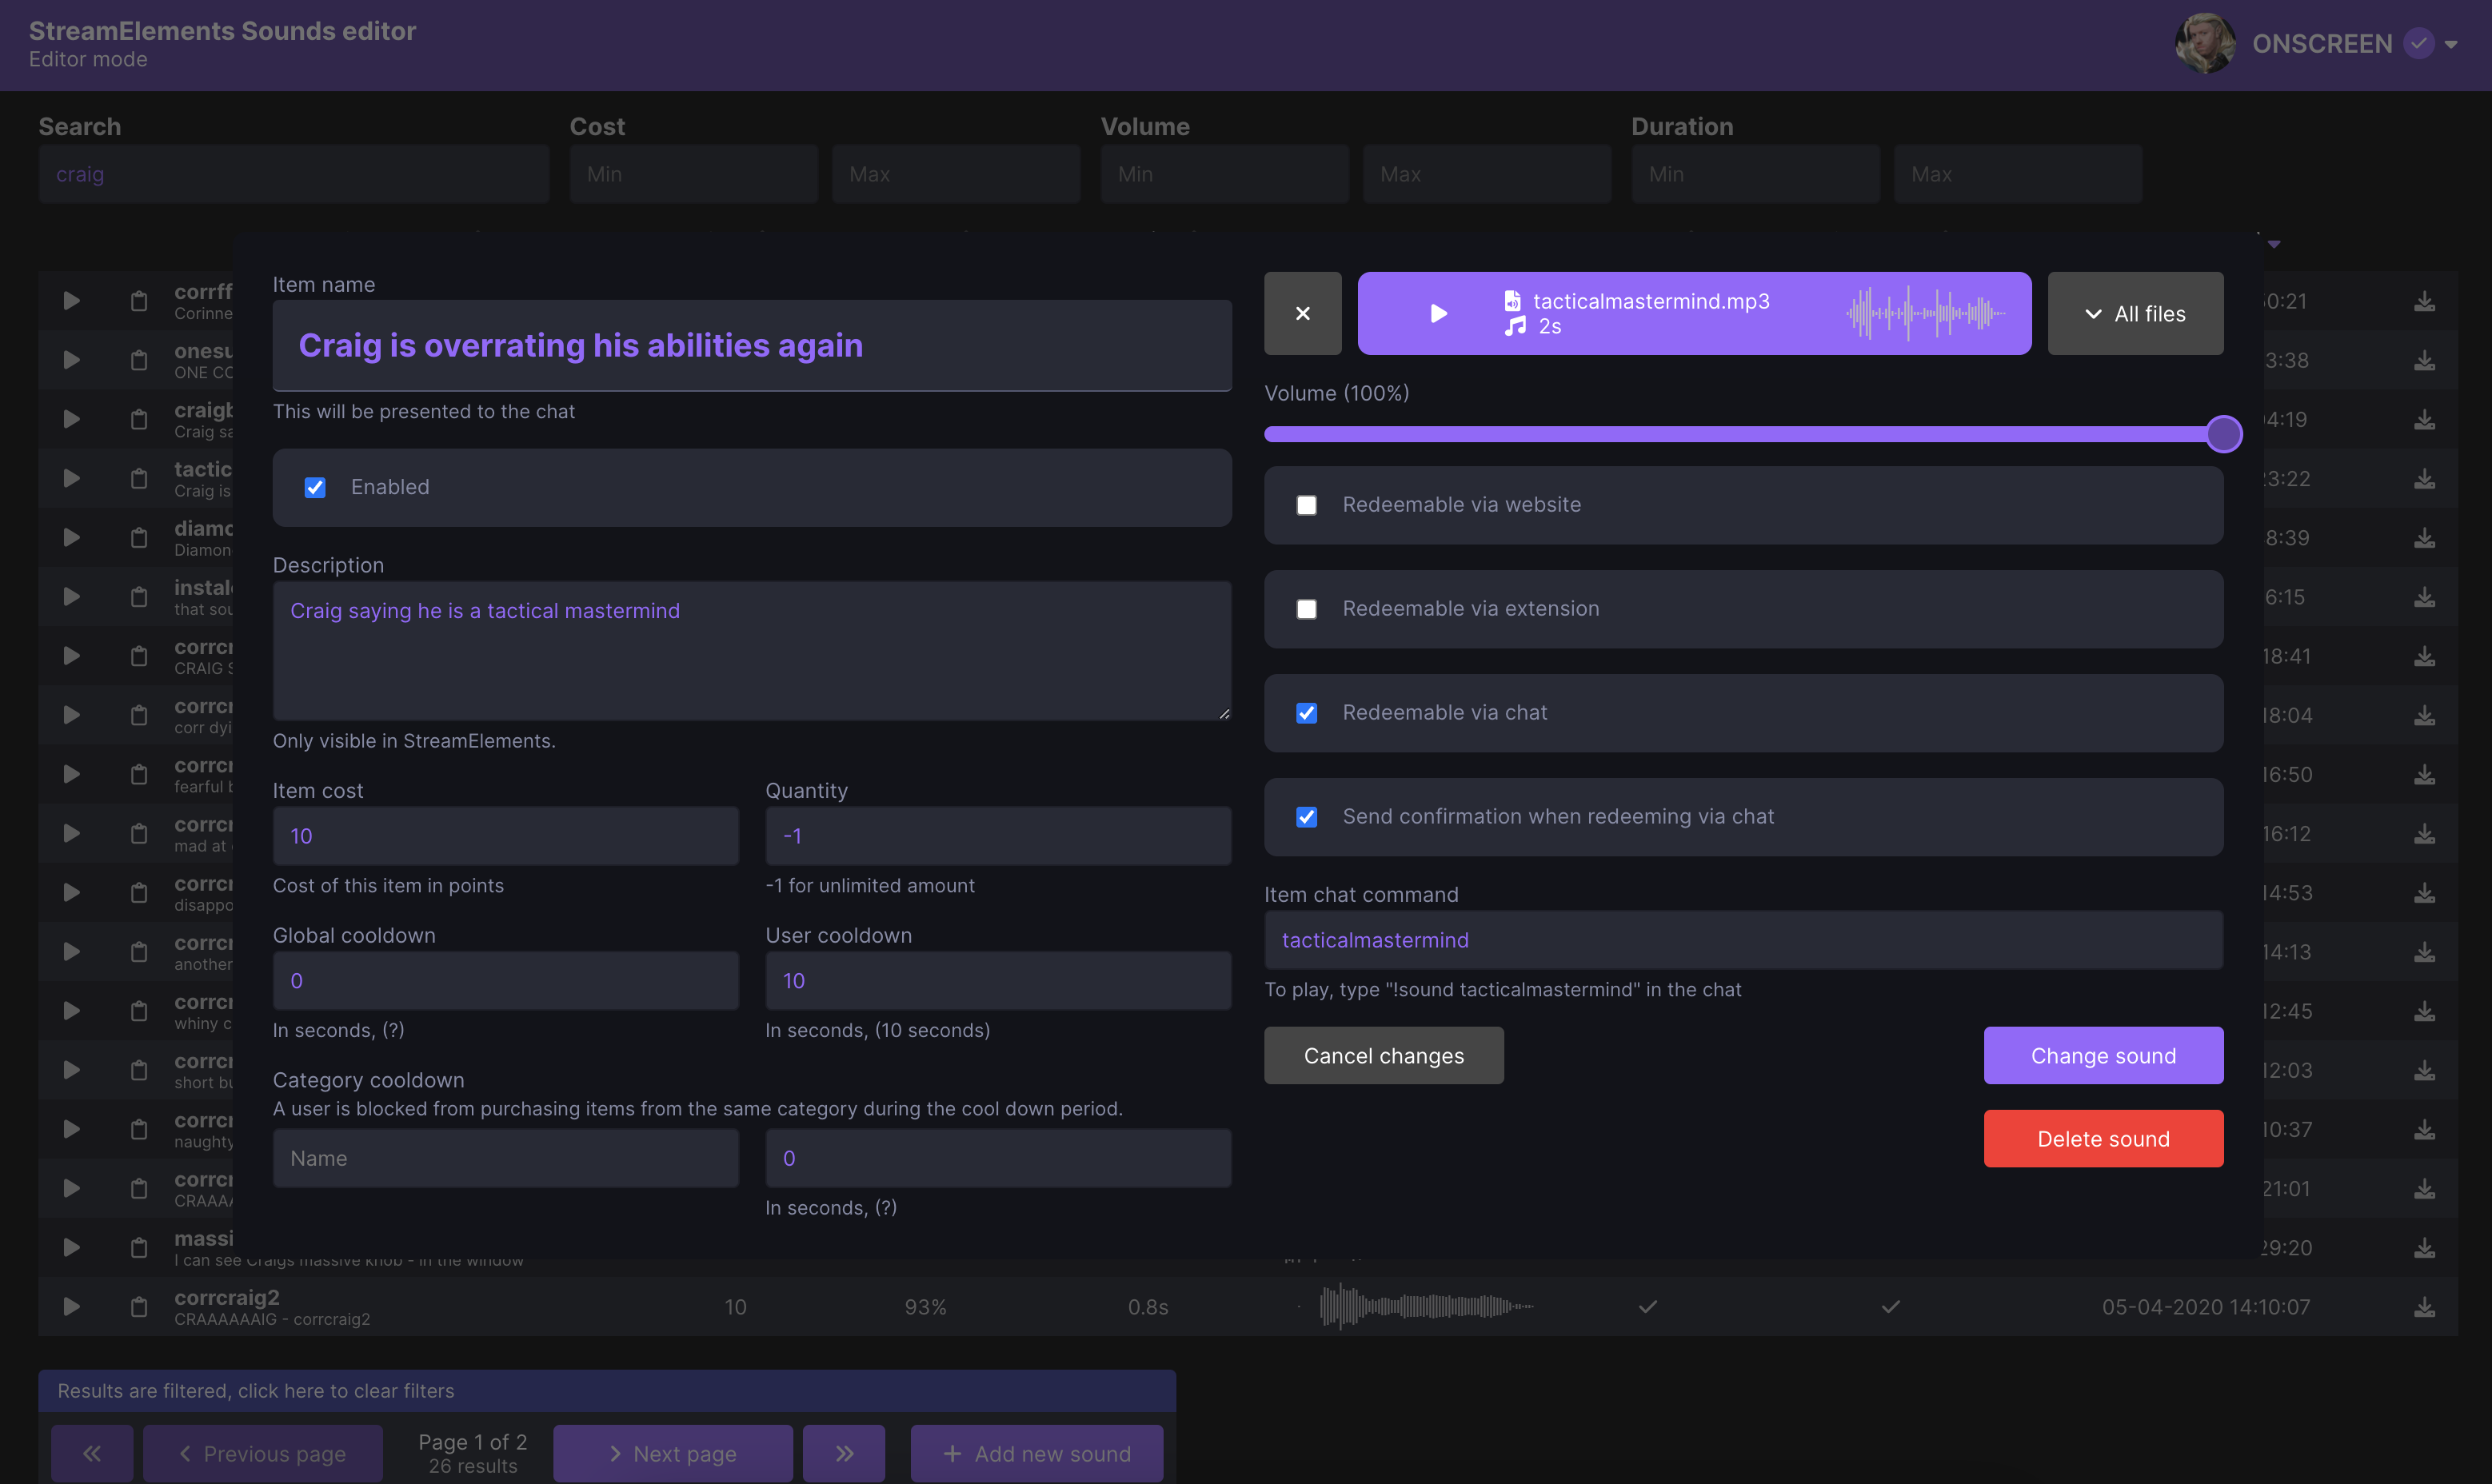The height and width of the screenshot is (1484, 2492).
Task: Play the tacticalmastermind.mp3 preview
Action: tap(1438, 313)
